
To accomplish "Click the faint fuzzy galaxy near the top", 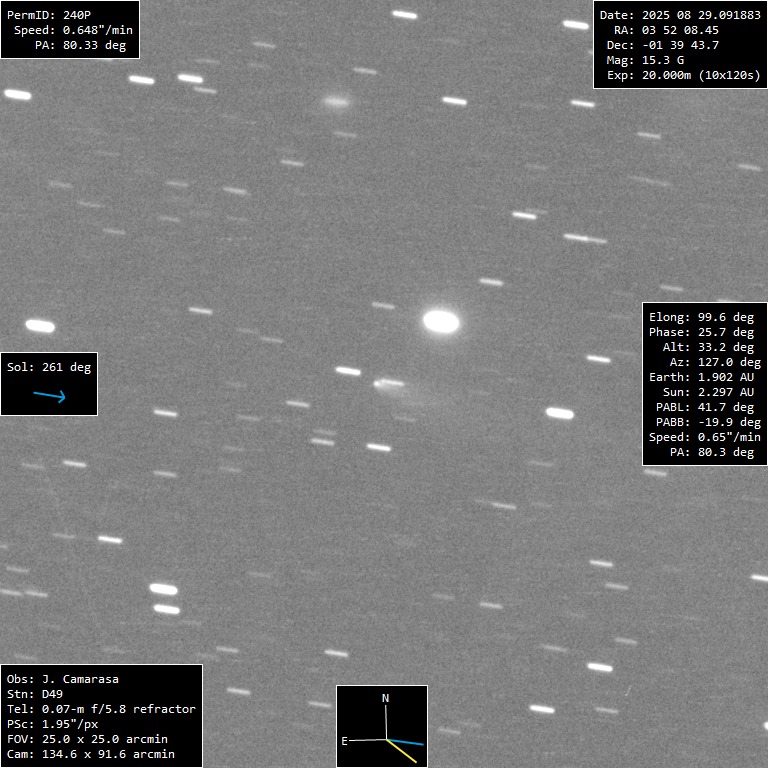I will [x=336, y=101].
